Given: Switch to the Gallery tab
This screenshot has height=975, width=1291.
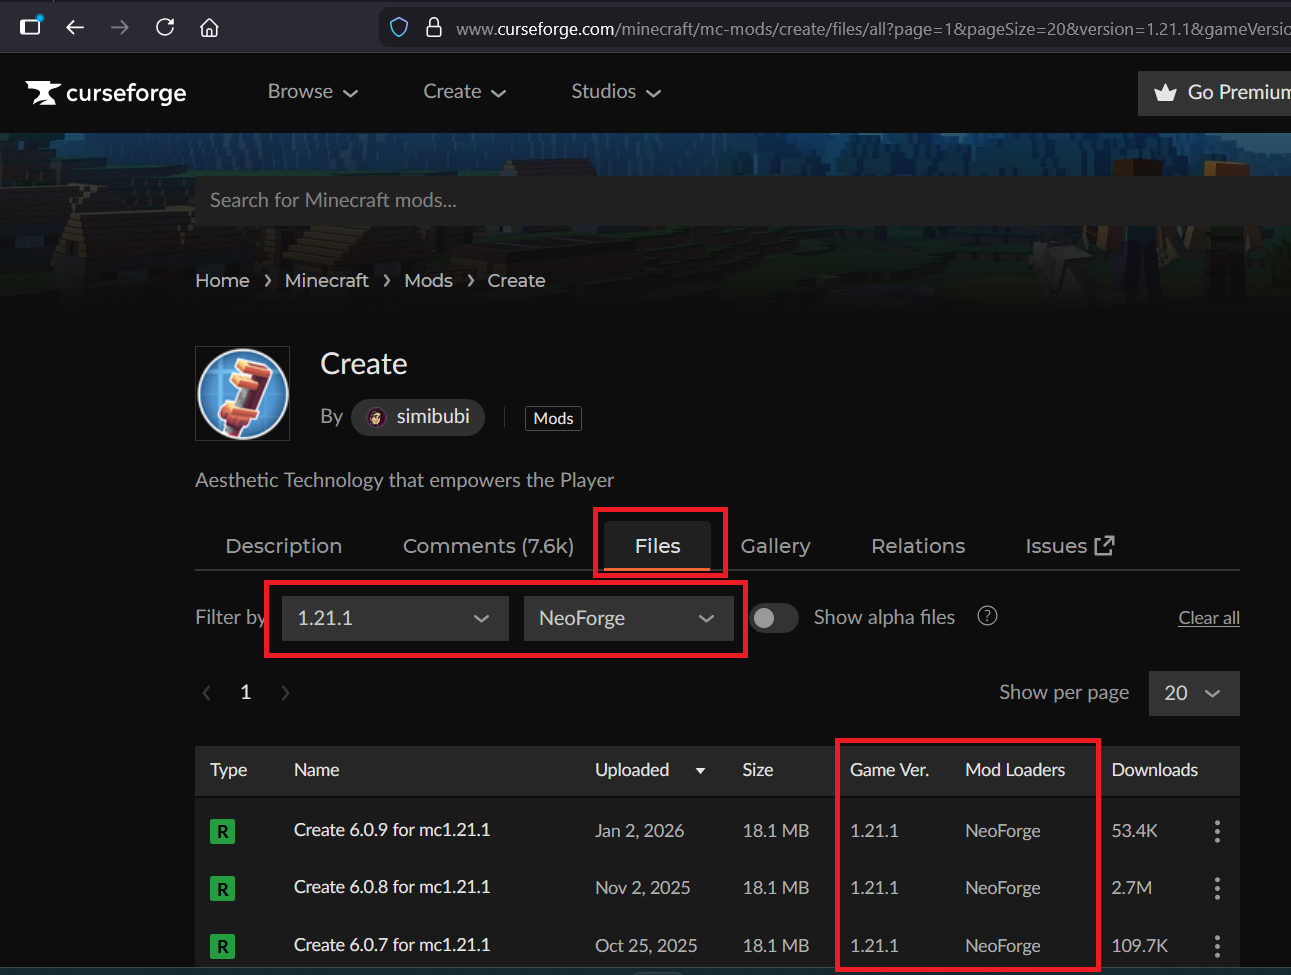Looking at the screenshot, I should (775, 545).
